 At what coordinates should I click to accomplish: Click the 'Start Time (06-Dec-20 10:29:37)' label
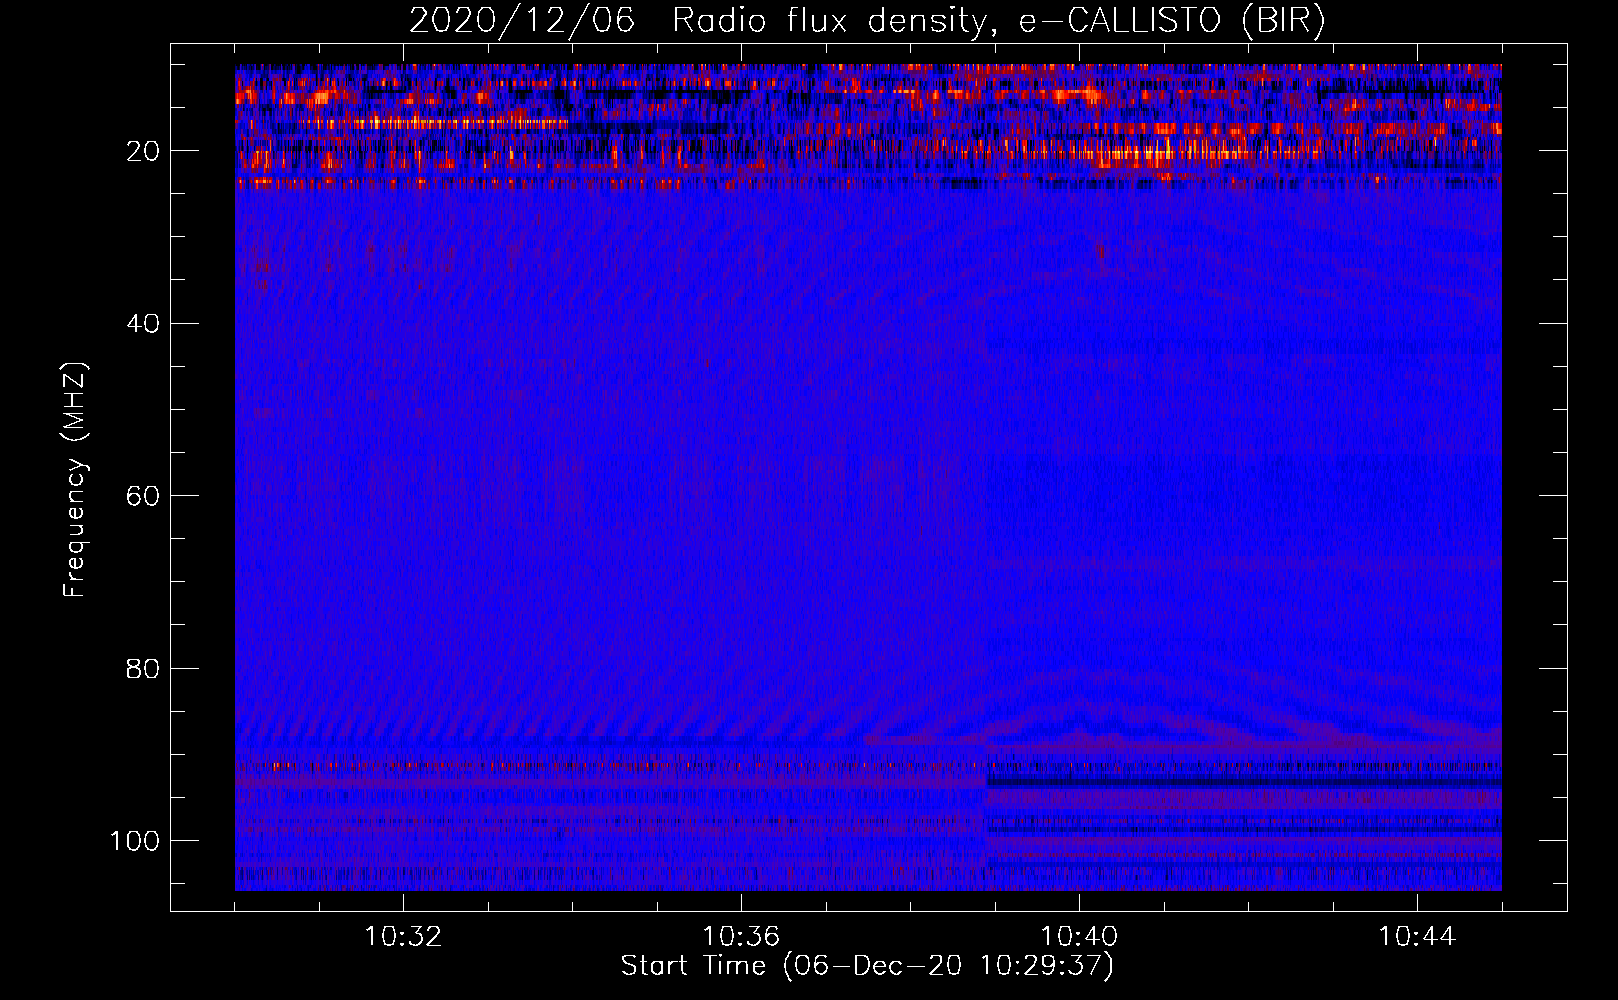pos(867,966)
